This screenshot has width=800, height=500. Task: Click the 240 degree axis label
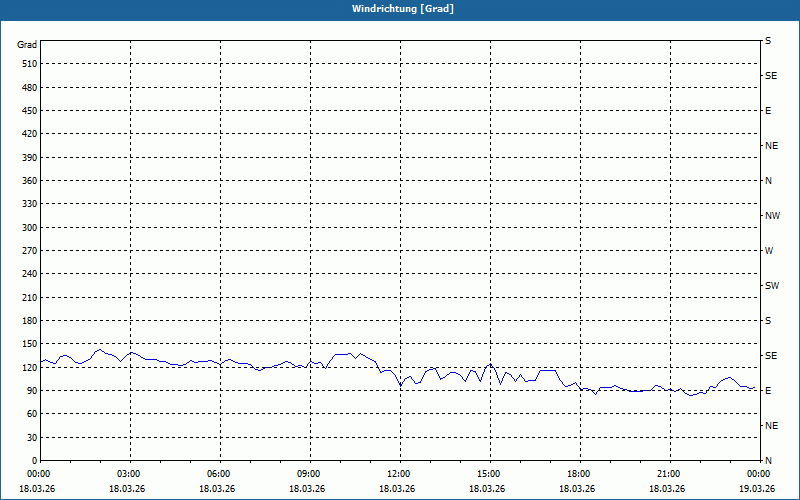(x=30, y=274)
